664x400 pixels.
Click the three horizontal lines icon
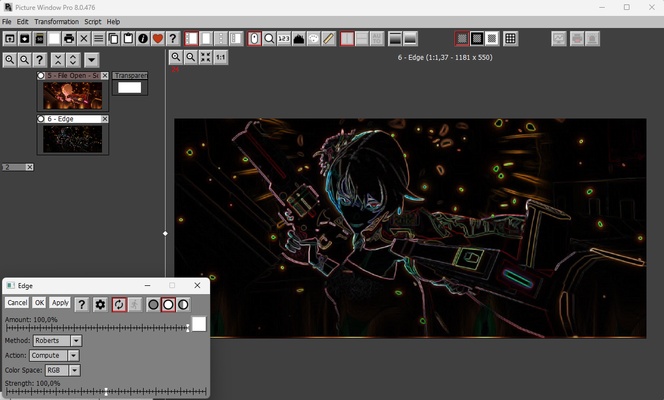coord(99,39)
